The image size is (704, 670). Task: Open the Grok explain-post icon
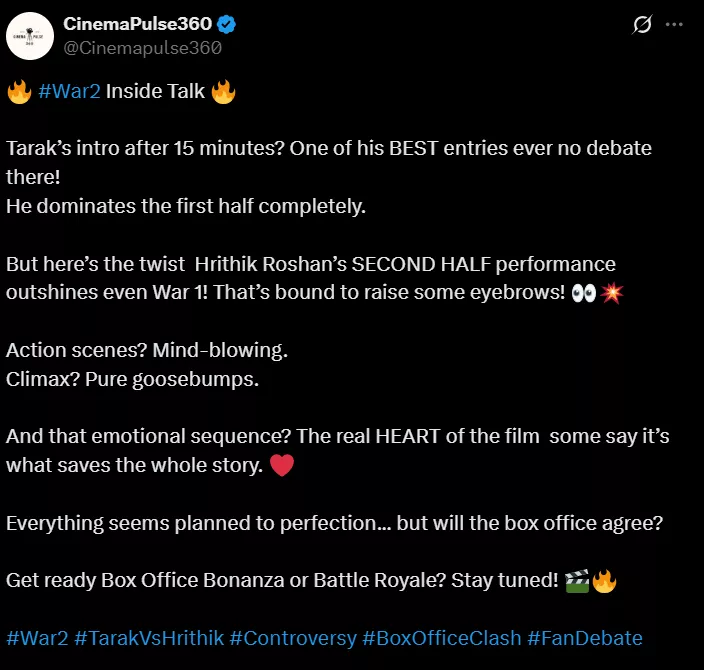pos(643,25)
